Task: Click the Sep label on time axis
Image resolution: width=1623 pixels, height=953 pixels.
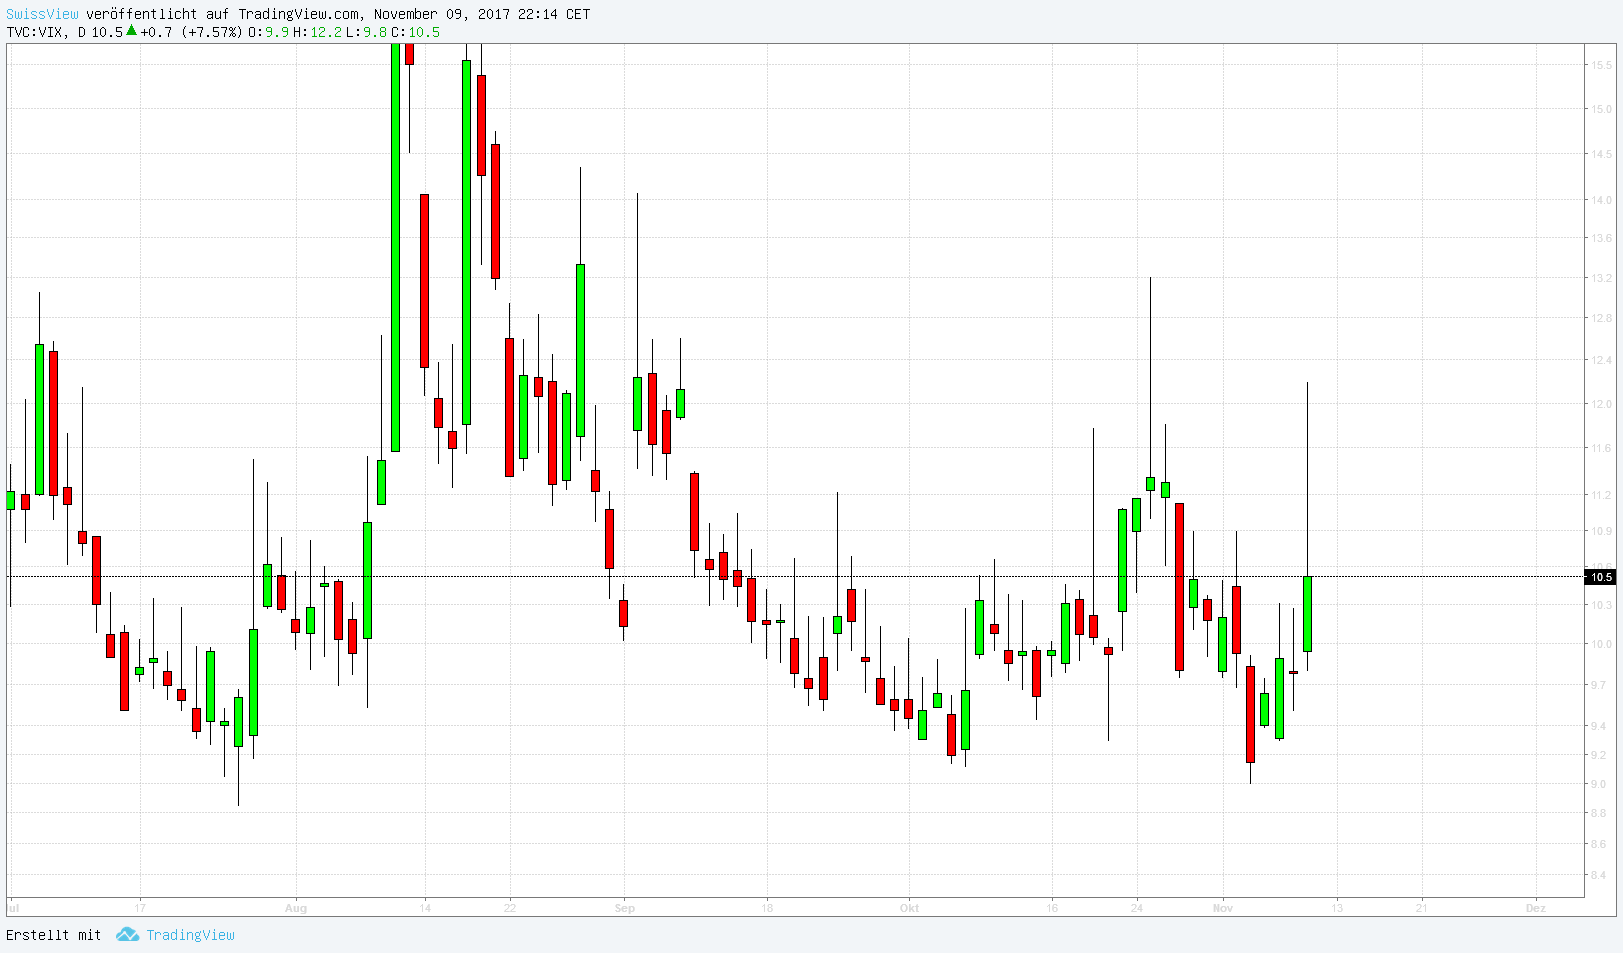Action: click(x=625, y=908)
